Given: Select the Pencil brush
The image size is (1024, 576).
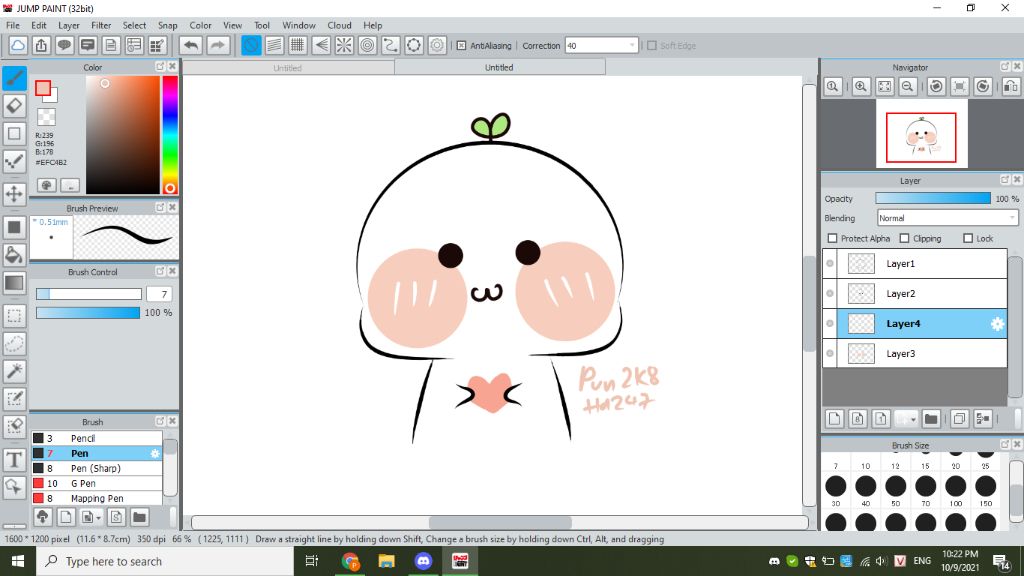Looking at the screenshot, I should click(97, 438).
